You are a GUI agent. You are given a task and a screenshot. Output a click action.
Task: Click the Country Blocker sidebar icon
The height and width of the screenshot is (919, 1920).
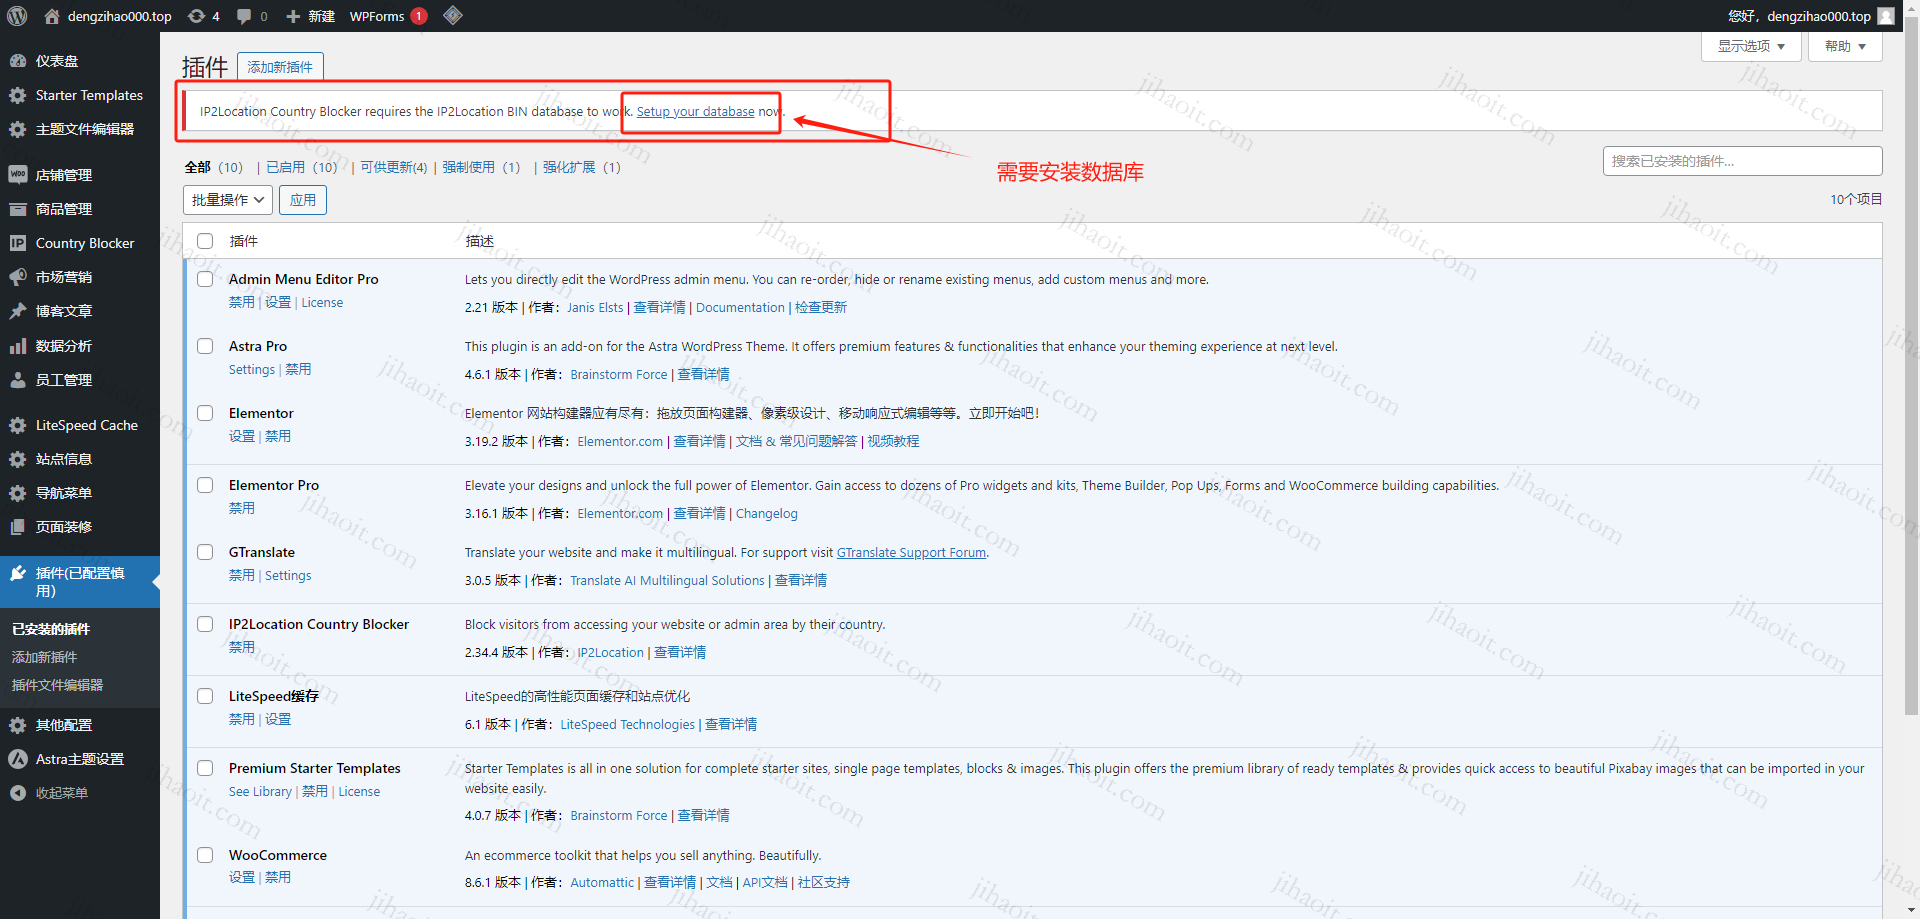tap(18, 243)
